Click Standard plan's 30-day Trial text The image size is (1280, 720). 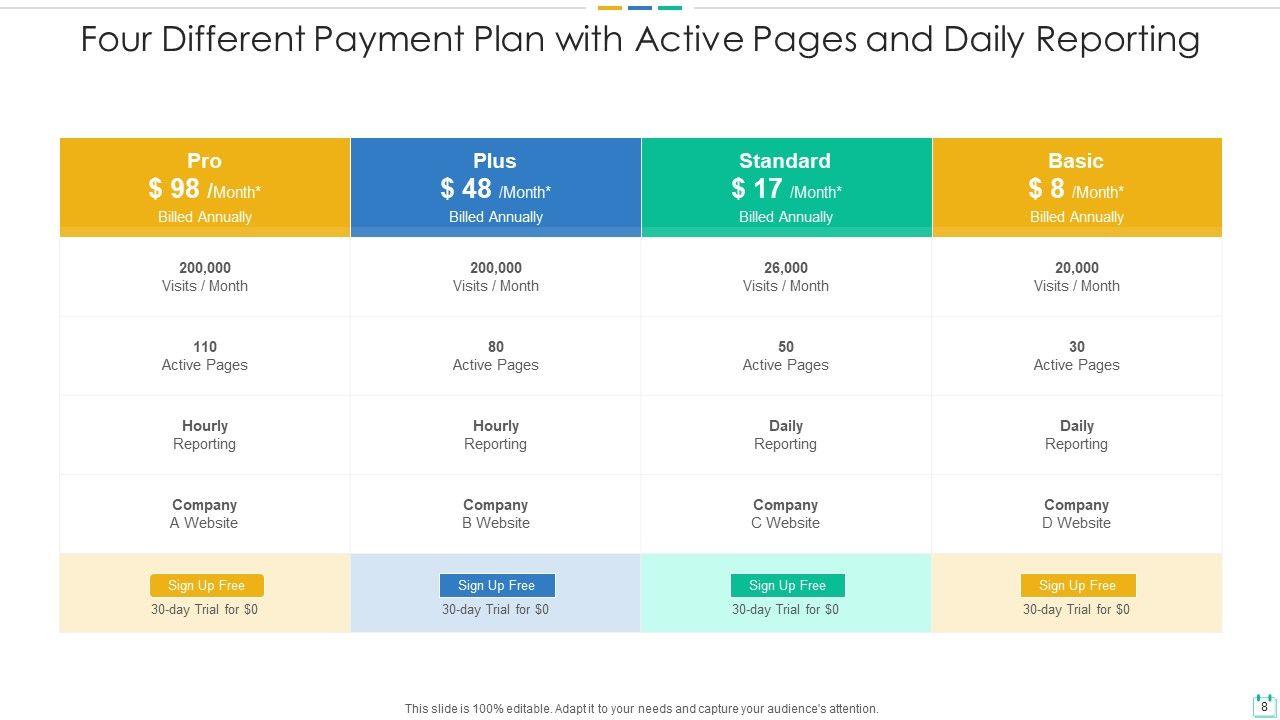[785, 609]
